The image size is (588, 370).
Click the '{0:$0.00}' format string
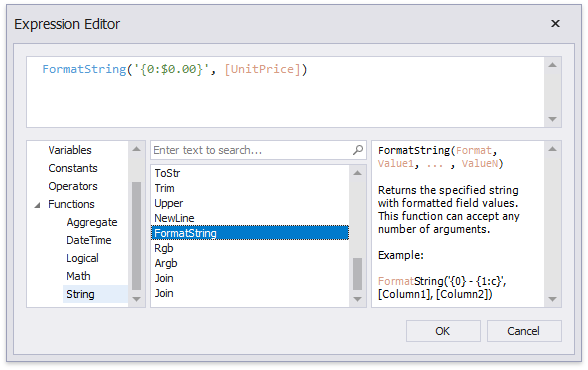pos(171,69)
